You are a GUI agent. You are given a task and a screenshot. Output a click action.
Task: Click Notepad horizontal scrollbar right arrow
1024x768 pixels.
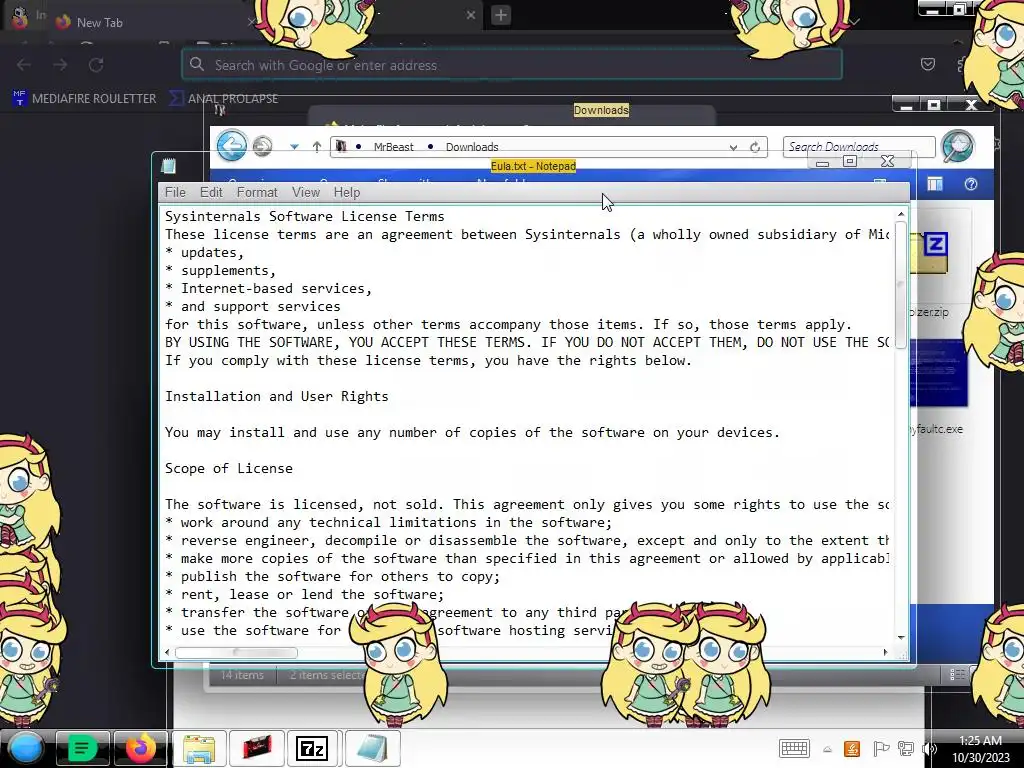886,652
